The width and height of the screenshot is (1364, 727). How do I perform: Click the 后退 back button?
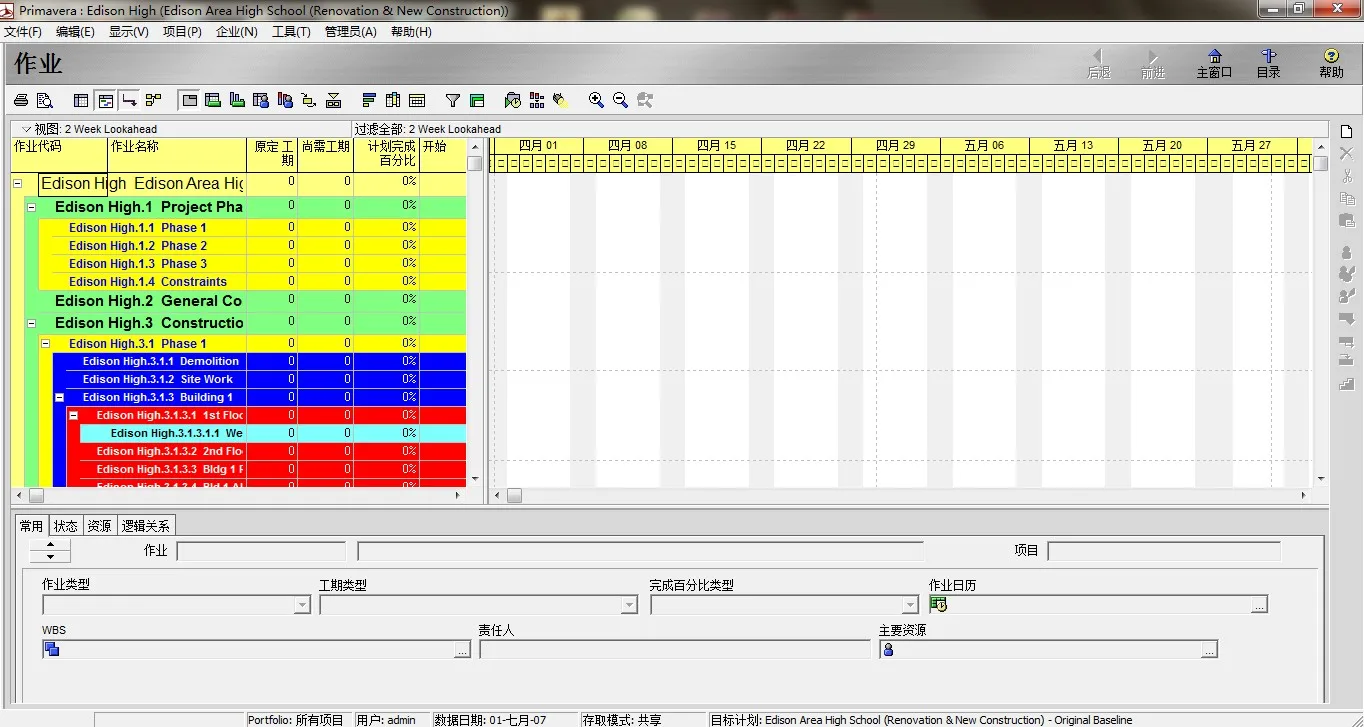click(1099, 64)
